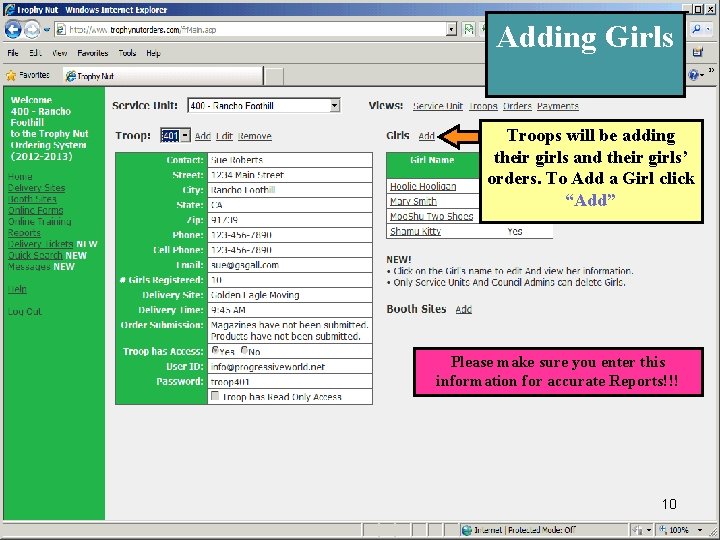The width and height of the screenshot is (720, 540).
Task: Click the blank new tab button
Action: (274, 76)
